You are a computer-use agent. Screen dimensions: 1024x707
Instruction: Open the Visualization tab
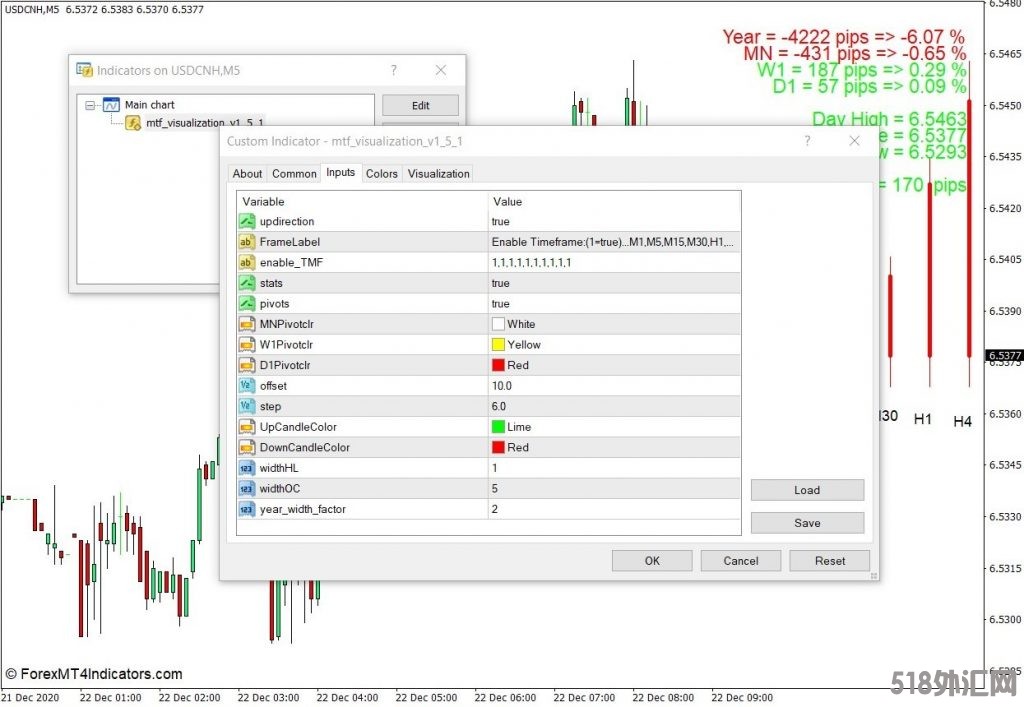(438, 173)
